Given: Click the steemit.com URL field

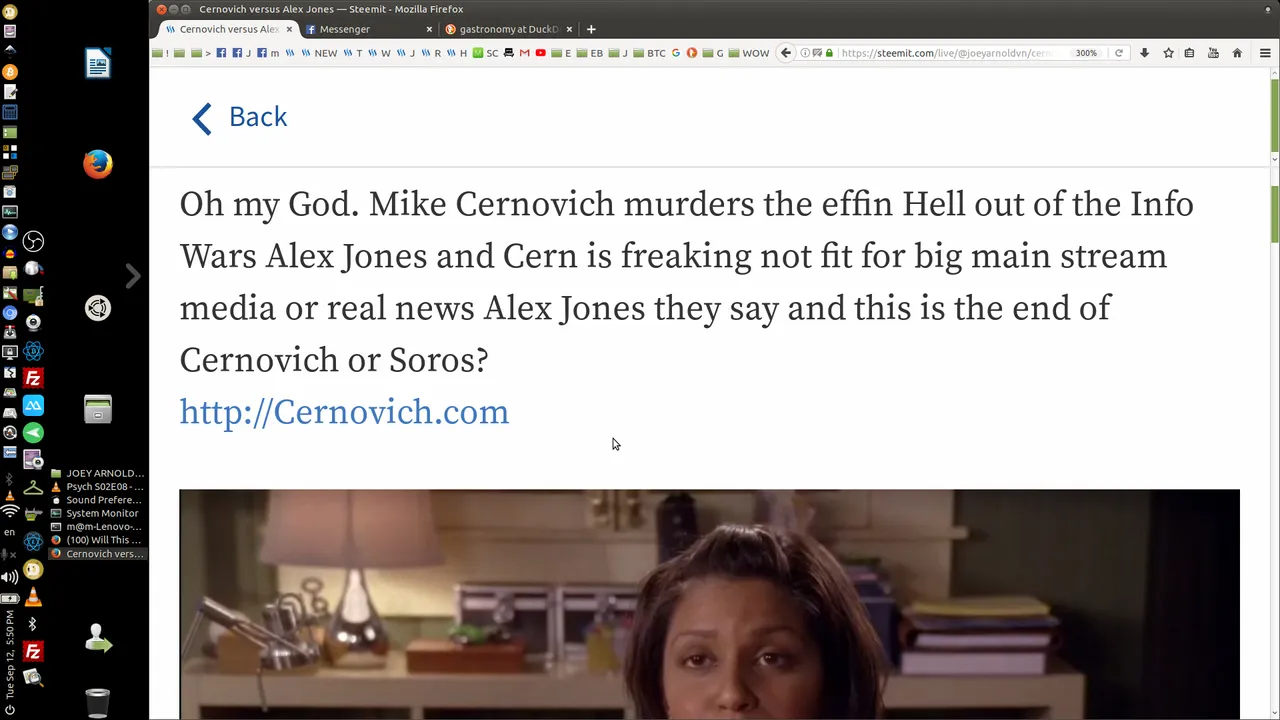Looking at the screenshot, I should [x=945, y=53].
